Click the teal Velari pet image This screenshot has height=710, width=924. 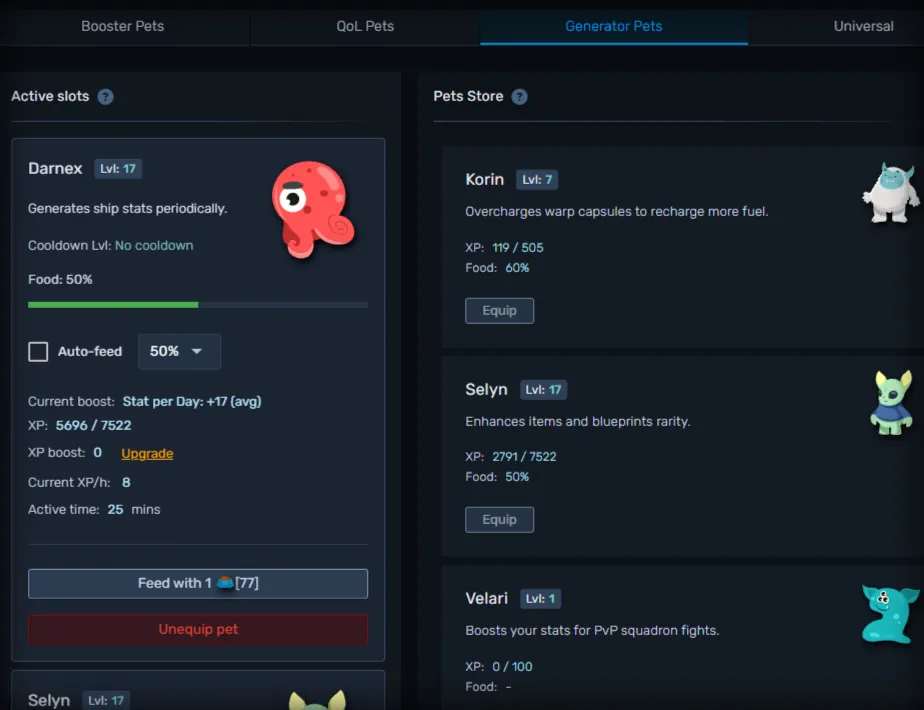[x=890, y=614]
